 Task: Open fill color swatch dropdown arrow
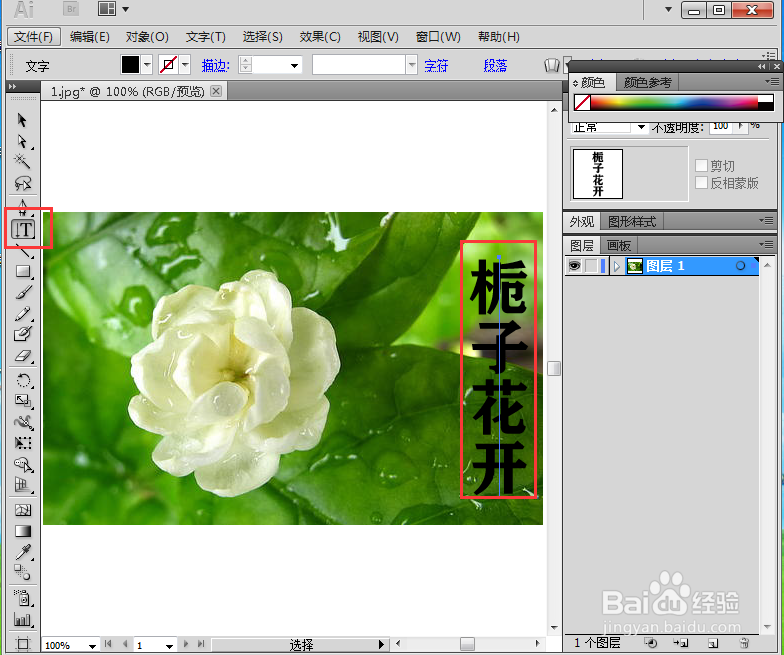point(146,64)
